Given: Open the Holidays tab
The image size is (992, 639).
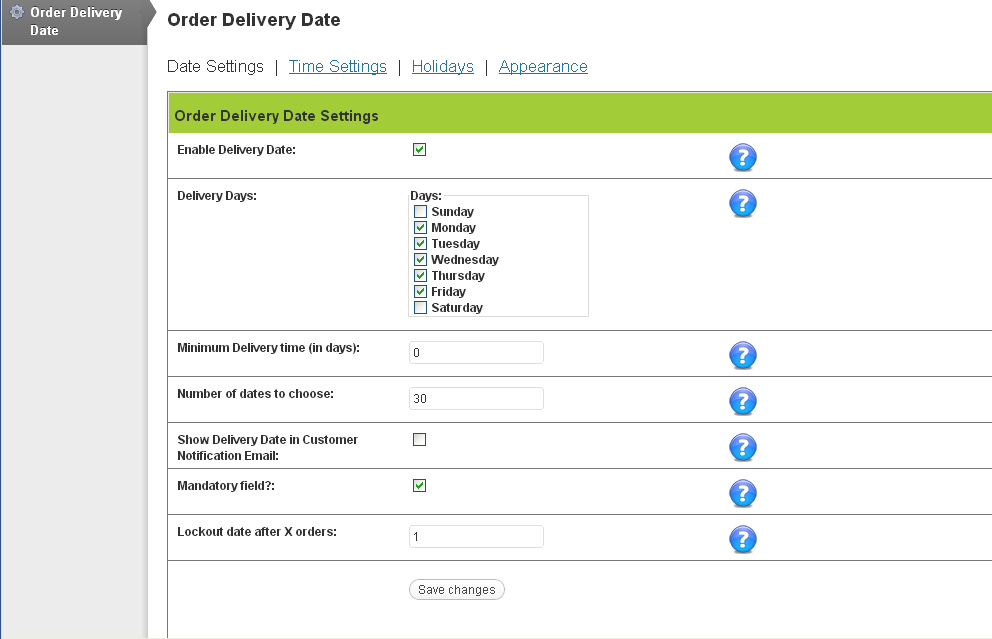Looking at the screenshot, I should point(442,66).
